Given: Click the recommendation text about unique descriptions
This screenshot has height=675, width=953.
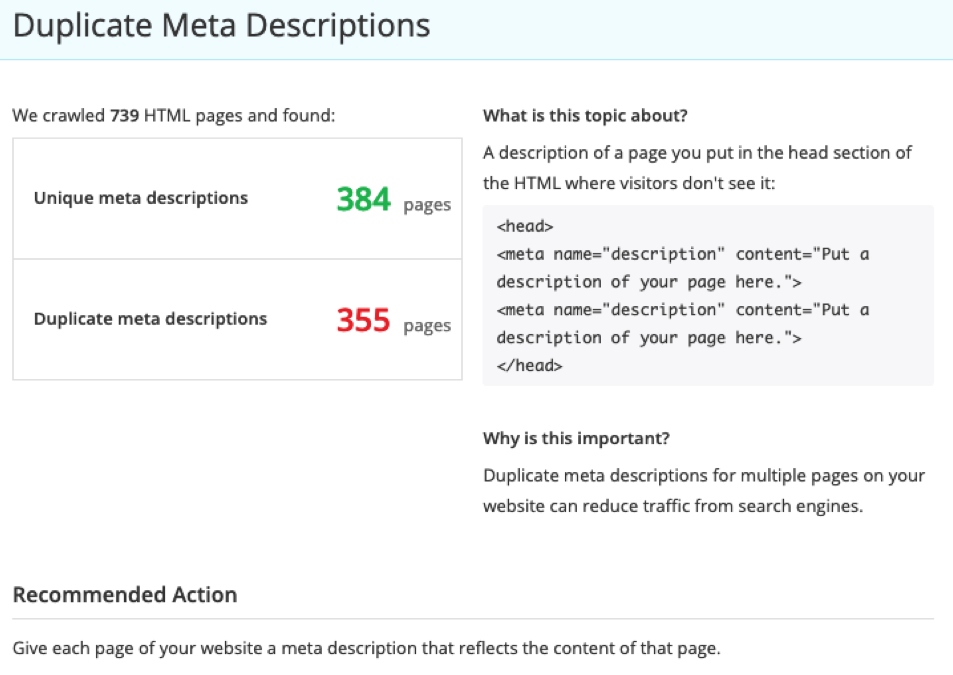Looking at the screenshot, I should pyautogui.click(x=366, y=648).
